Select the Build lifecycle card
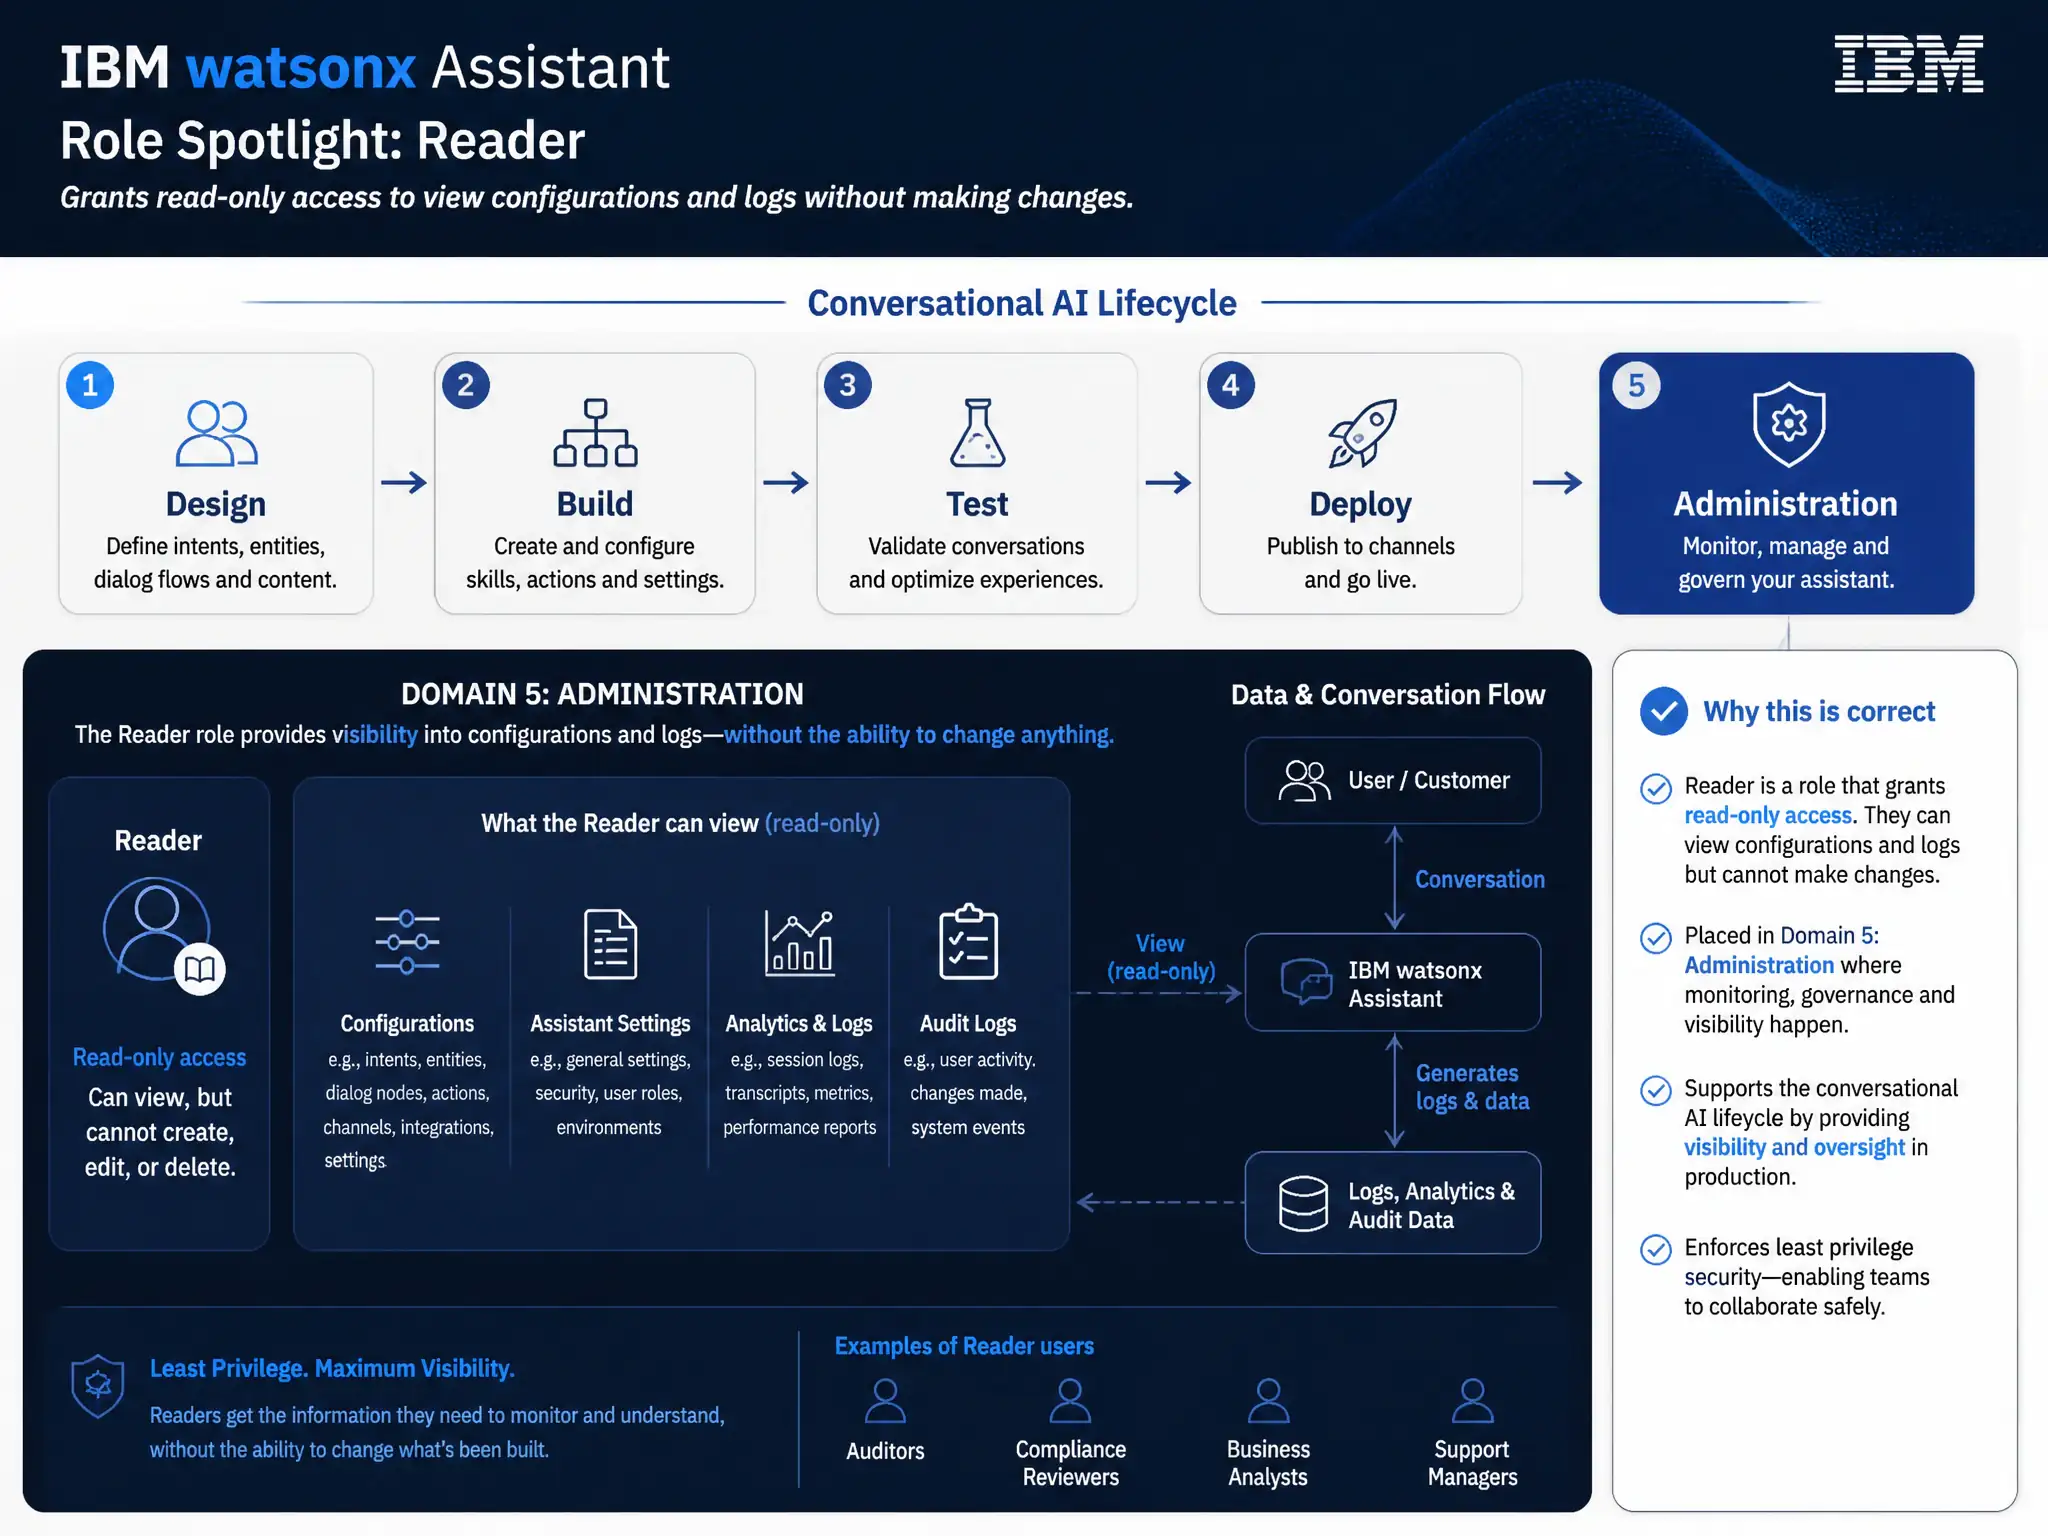The width and height of the screenshot is (2048, 1536). point(595,483)
